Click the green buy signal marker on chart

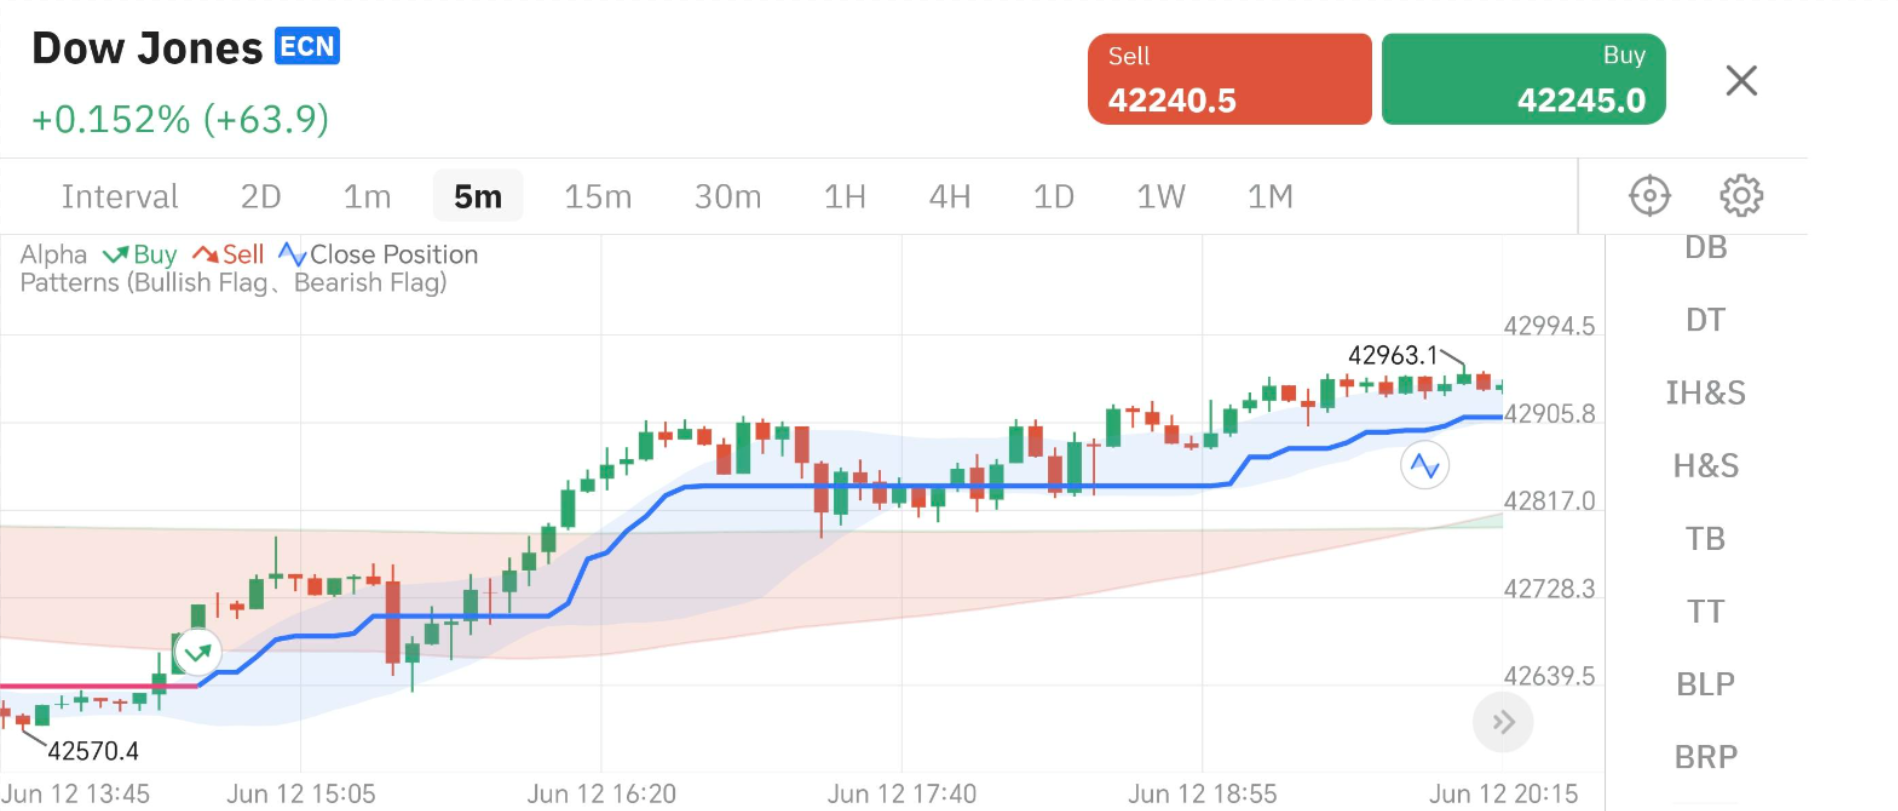pyautogui.click(x=197, y=654)
